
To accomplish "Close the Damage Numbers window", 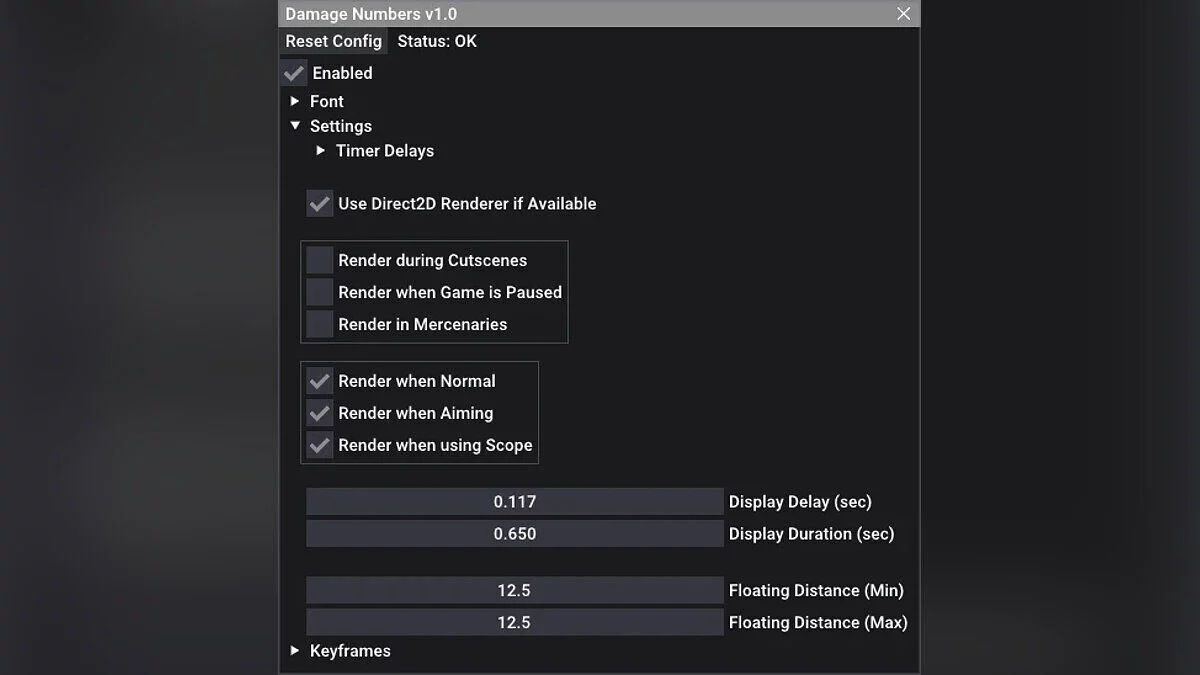I will tap(903, 14).
